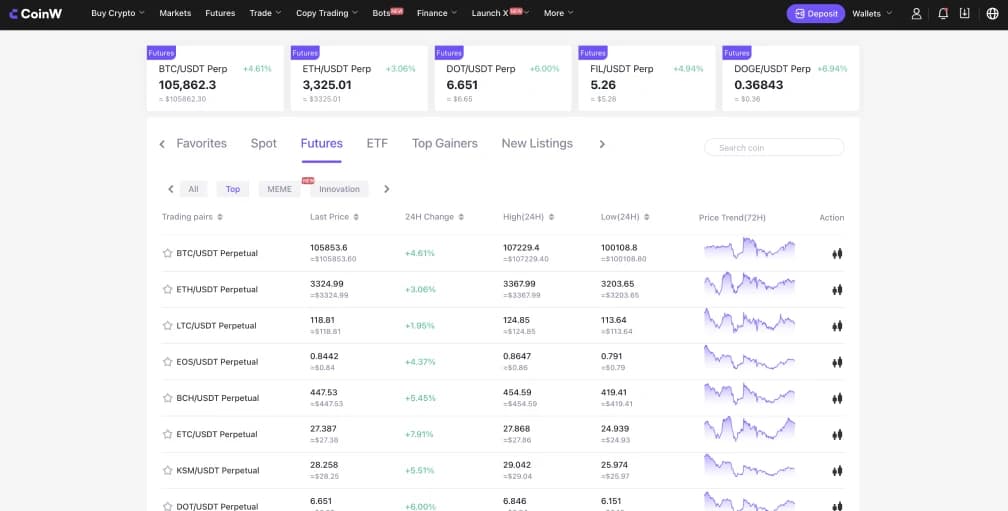Switch to the Top Gainers tab
1008x511 pixels.
pyautogui.click(x=445, y=143)
